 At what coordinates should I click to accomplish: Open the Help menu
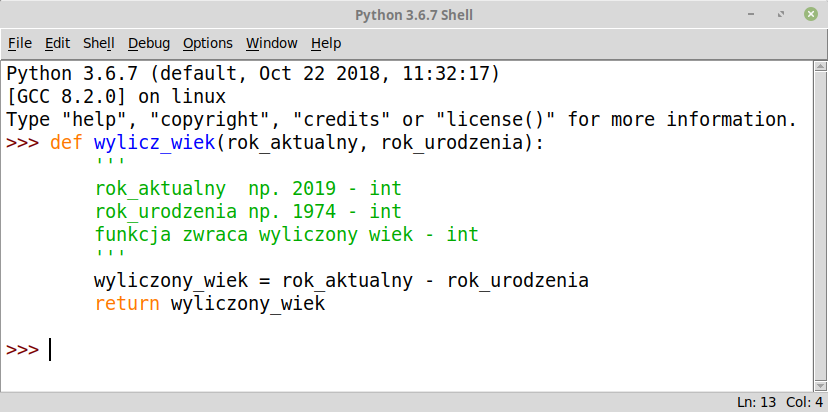click(x=326, y=43)
